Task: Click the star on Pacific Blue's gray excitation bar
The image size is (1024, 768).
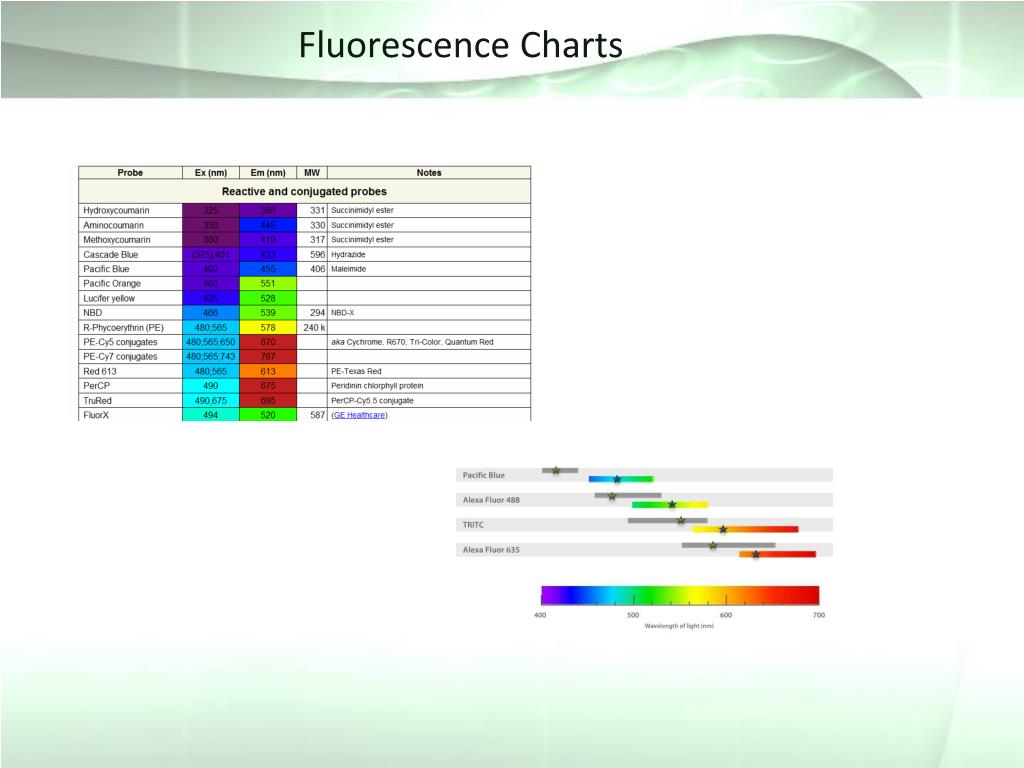Action: click(x=556, y=470)
